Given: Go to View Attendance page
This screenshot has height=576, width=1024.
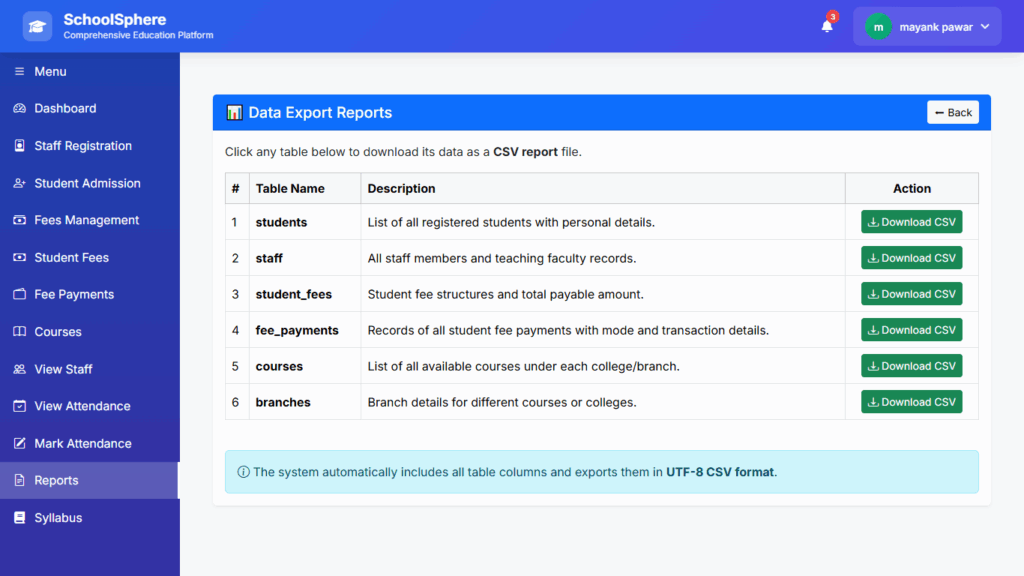Looking at the screenshot, I should tap(82, 406).
